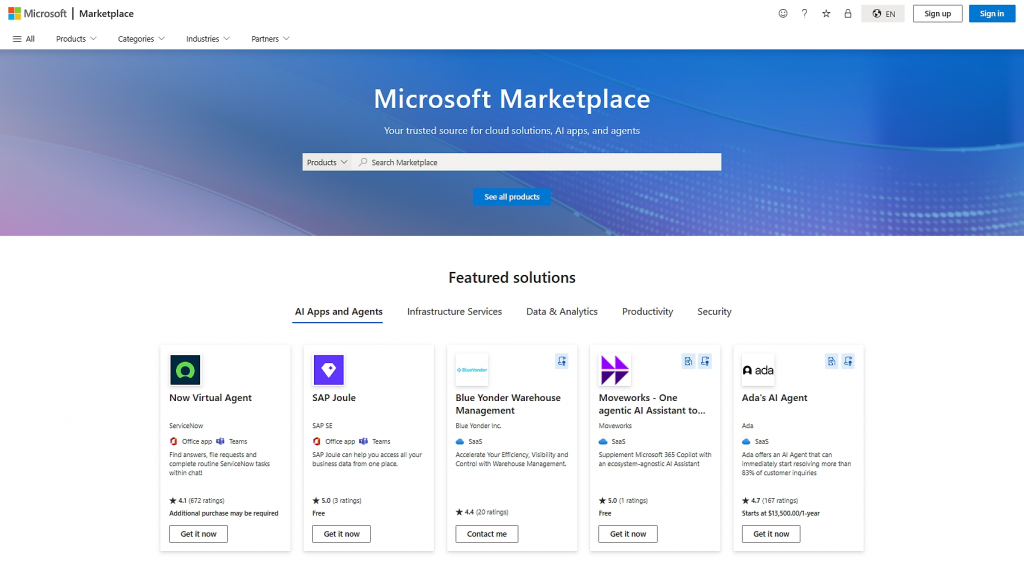Click Office app icon on Now Virtual Agent
The width and height of the screenshot is (1024, 565).
174,442
